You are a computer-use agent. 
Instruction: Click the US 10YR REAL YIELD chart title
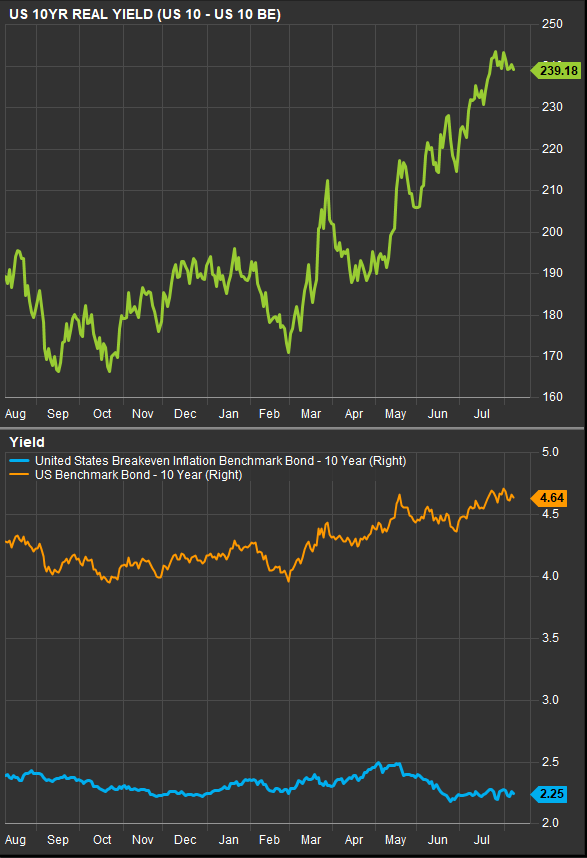(145, 14)
